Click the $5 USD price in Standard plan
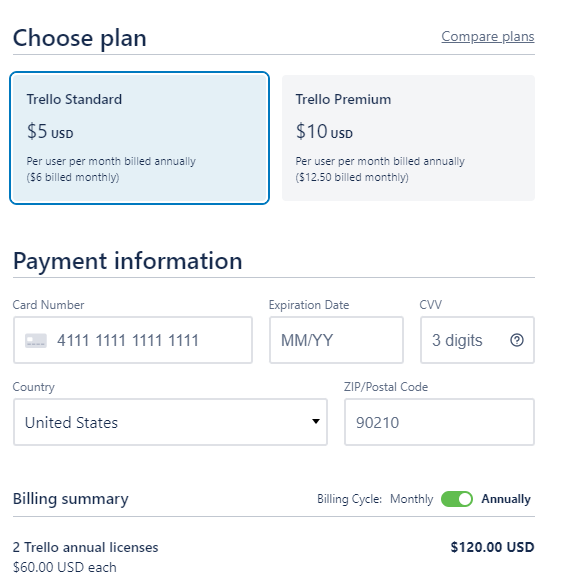 point(50,132)
